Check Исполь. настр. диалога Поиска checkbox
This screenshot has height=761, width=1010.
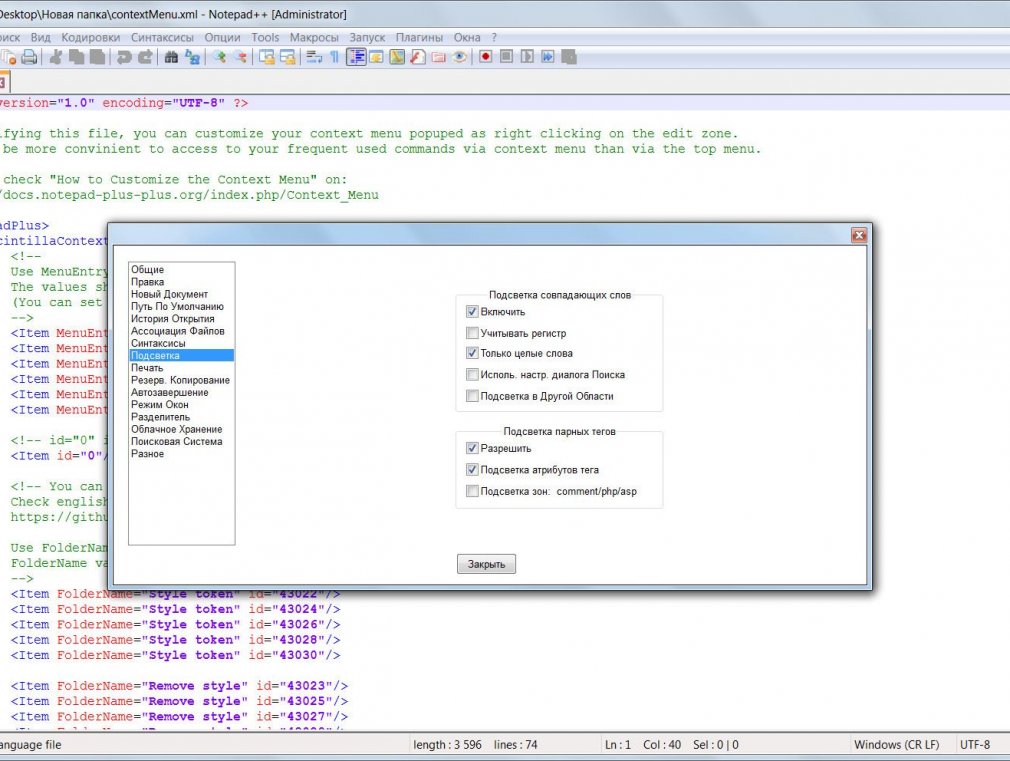[x=472, y=374]
